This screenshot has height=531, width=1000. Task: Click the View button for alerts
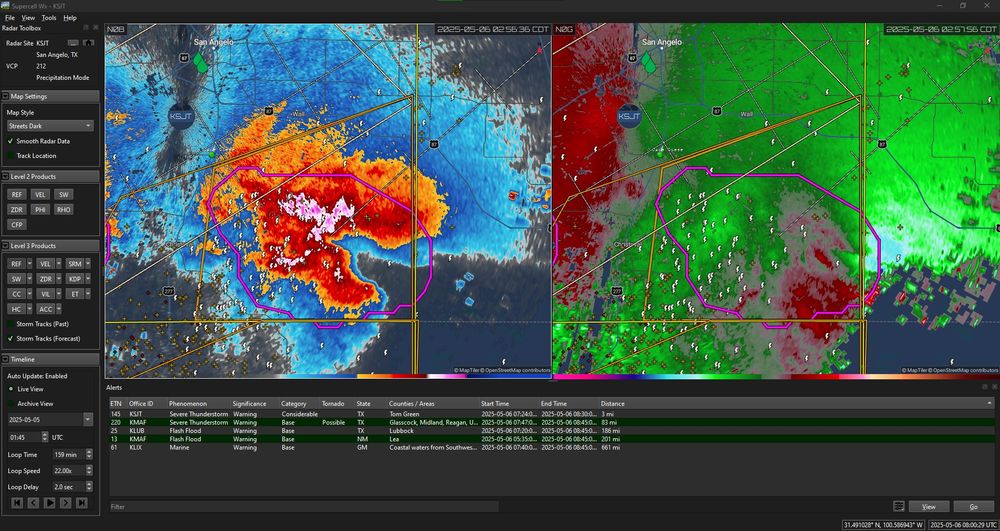point(929,507)
